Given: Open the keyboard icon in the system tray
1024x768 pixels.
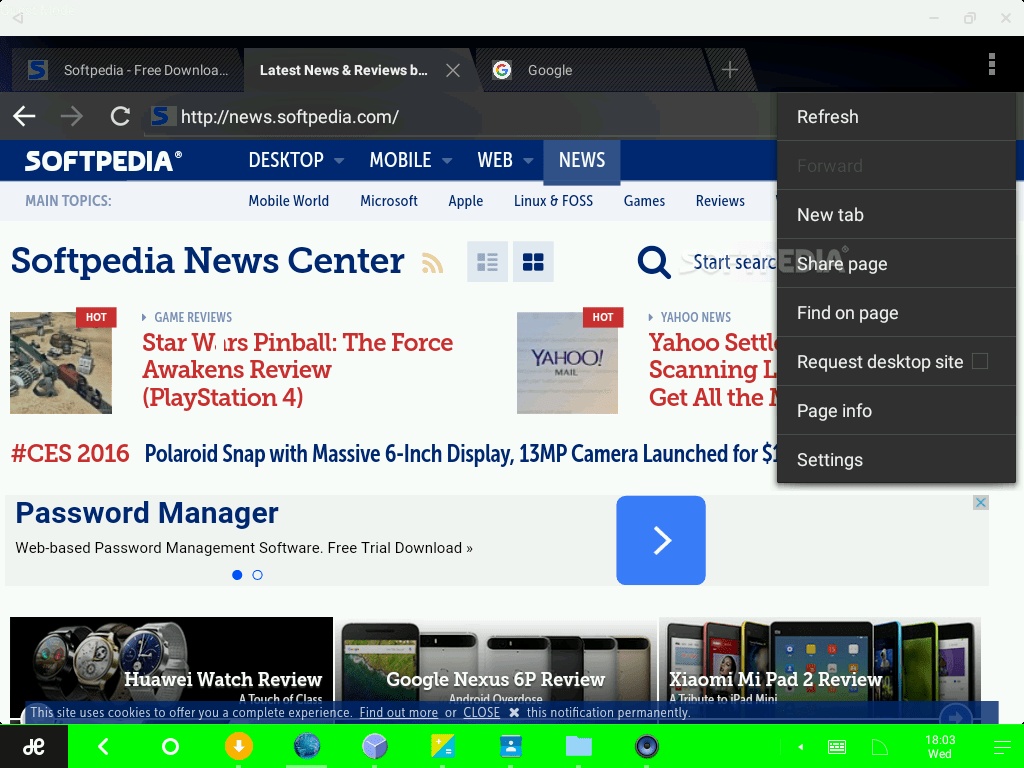Looking at the screenshot, I should click(836, 746).
